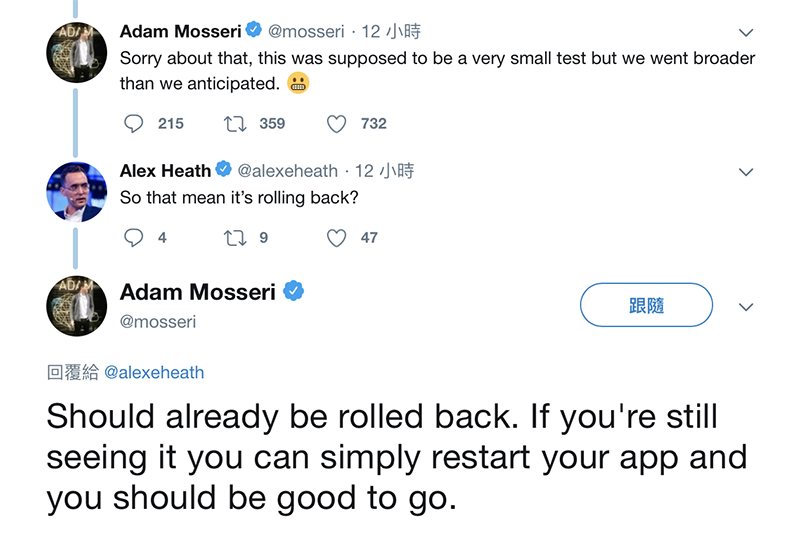The height and width of the screenshot is (533, 800).
Task: Retweet Alex Heath's tweet
Action: 236,238
